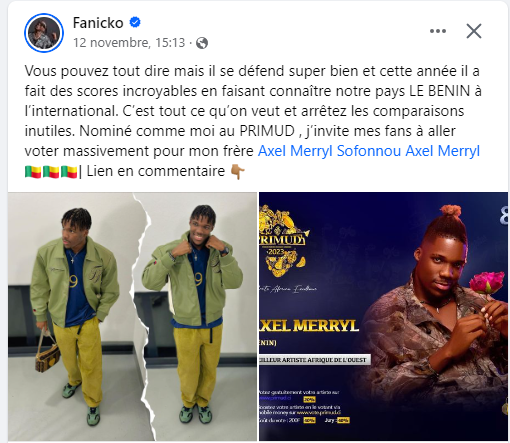Click the pointing down hand emoji
Image resolution: width=510 pixels, height=443 pixels.
[238, 171]
